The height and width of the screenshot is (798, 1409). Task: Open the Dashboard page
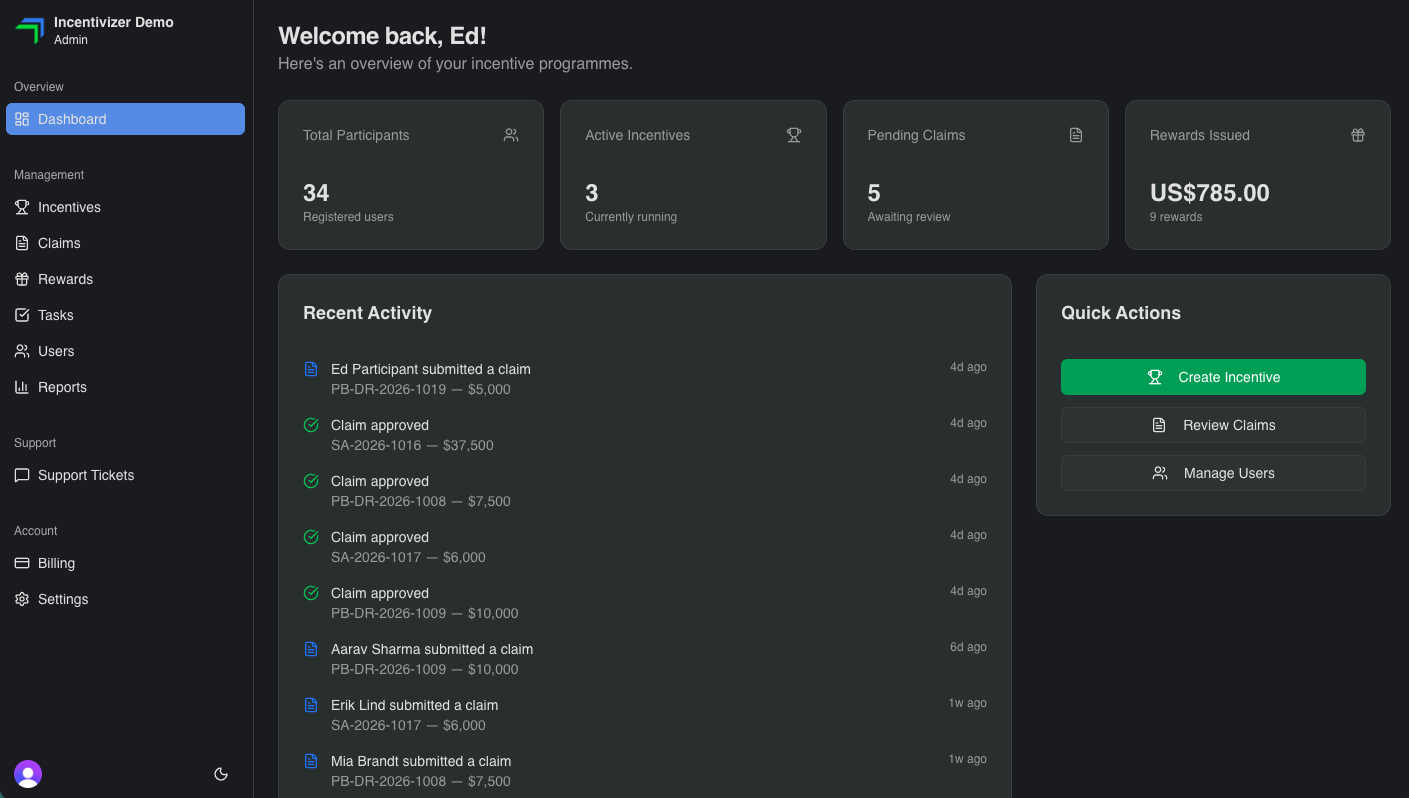point(125,119)
